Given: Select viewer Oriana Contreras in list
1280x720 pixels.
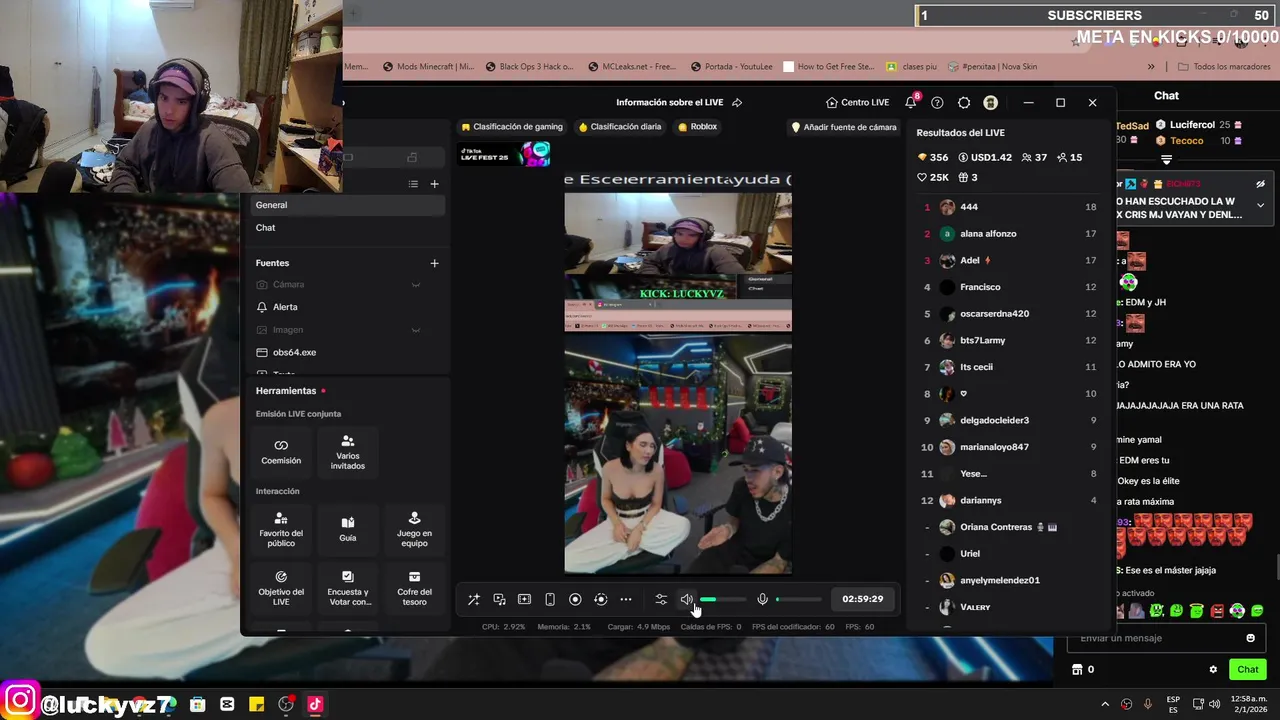Looking at the screenshot, I should point(1008,527).
